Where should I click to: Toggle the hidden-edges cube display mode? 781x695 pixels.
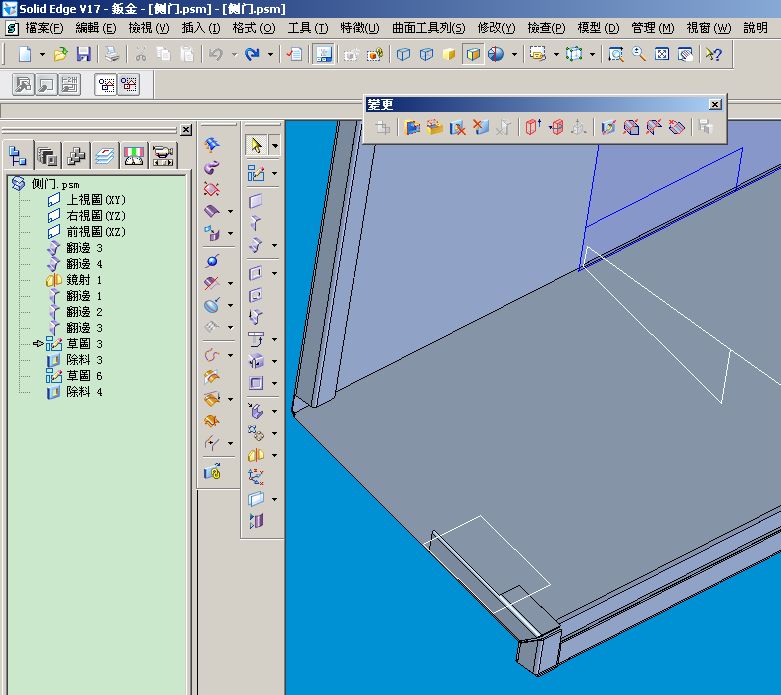click(x=426, y=54)
